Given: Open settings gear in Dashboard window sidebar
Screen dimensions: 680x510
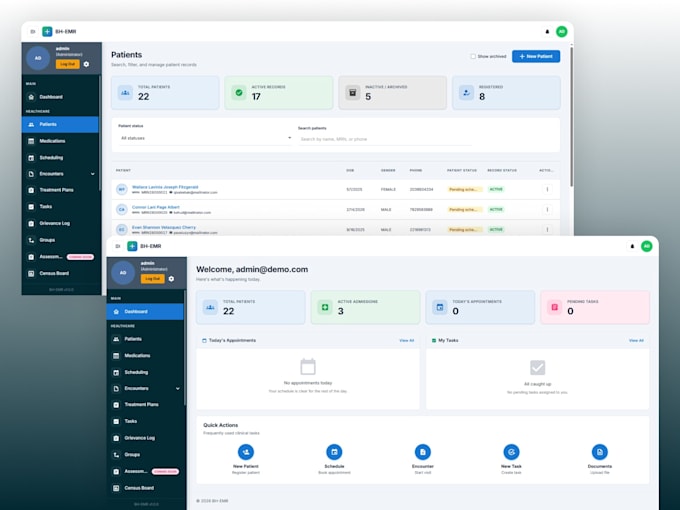Looking at the screenshot, I should (171, 279).
